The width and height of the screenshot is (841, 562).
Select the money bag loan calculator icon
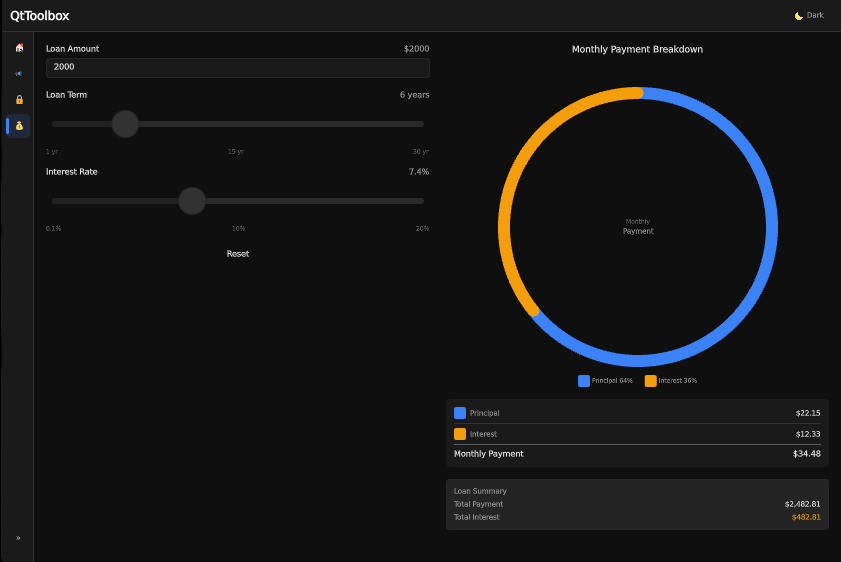point(18,126)
